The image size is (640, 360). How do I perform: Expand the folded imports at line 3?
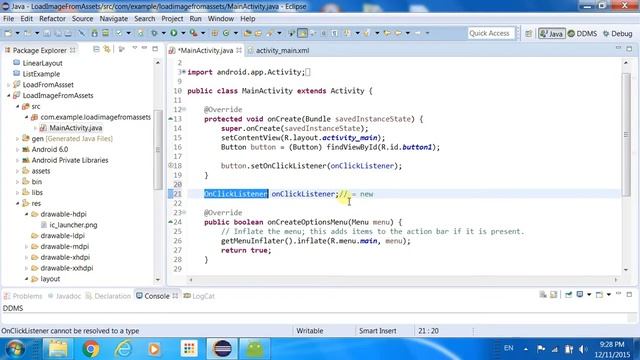tap(184, 72)
